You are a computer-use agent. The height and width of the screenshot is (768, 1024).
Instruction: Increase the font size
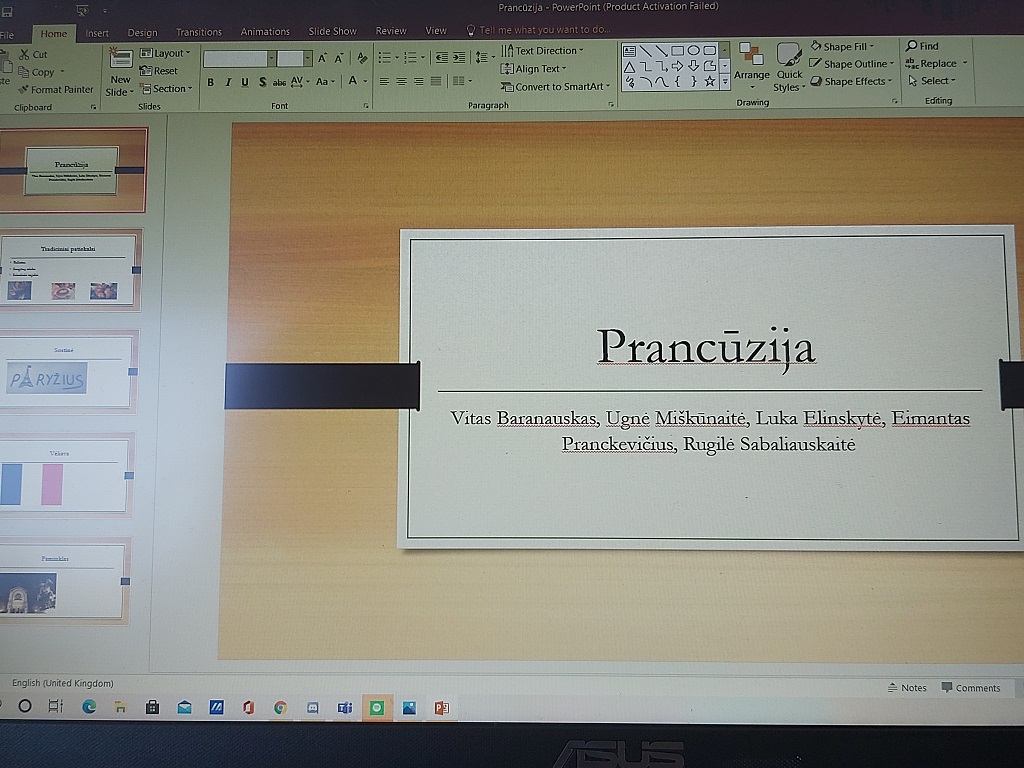[x=323, y=59]
